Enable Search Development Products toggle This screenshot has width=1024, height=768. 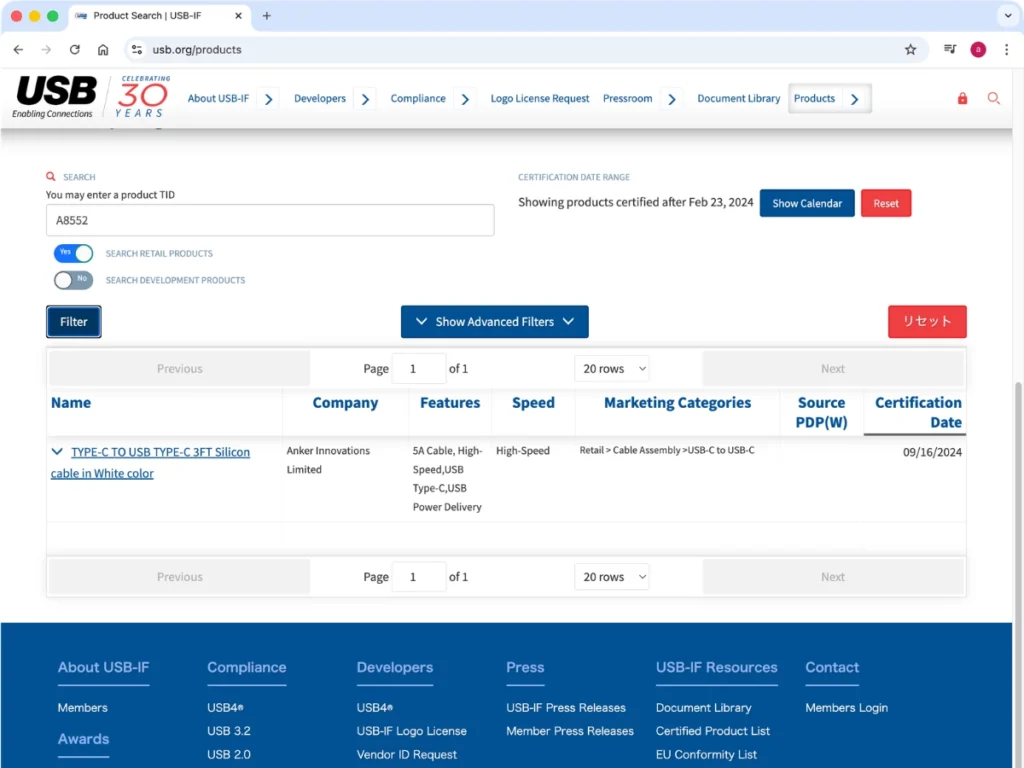(x=73, y=280)
